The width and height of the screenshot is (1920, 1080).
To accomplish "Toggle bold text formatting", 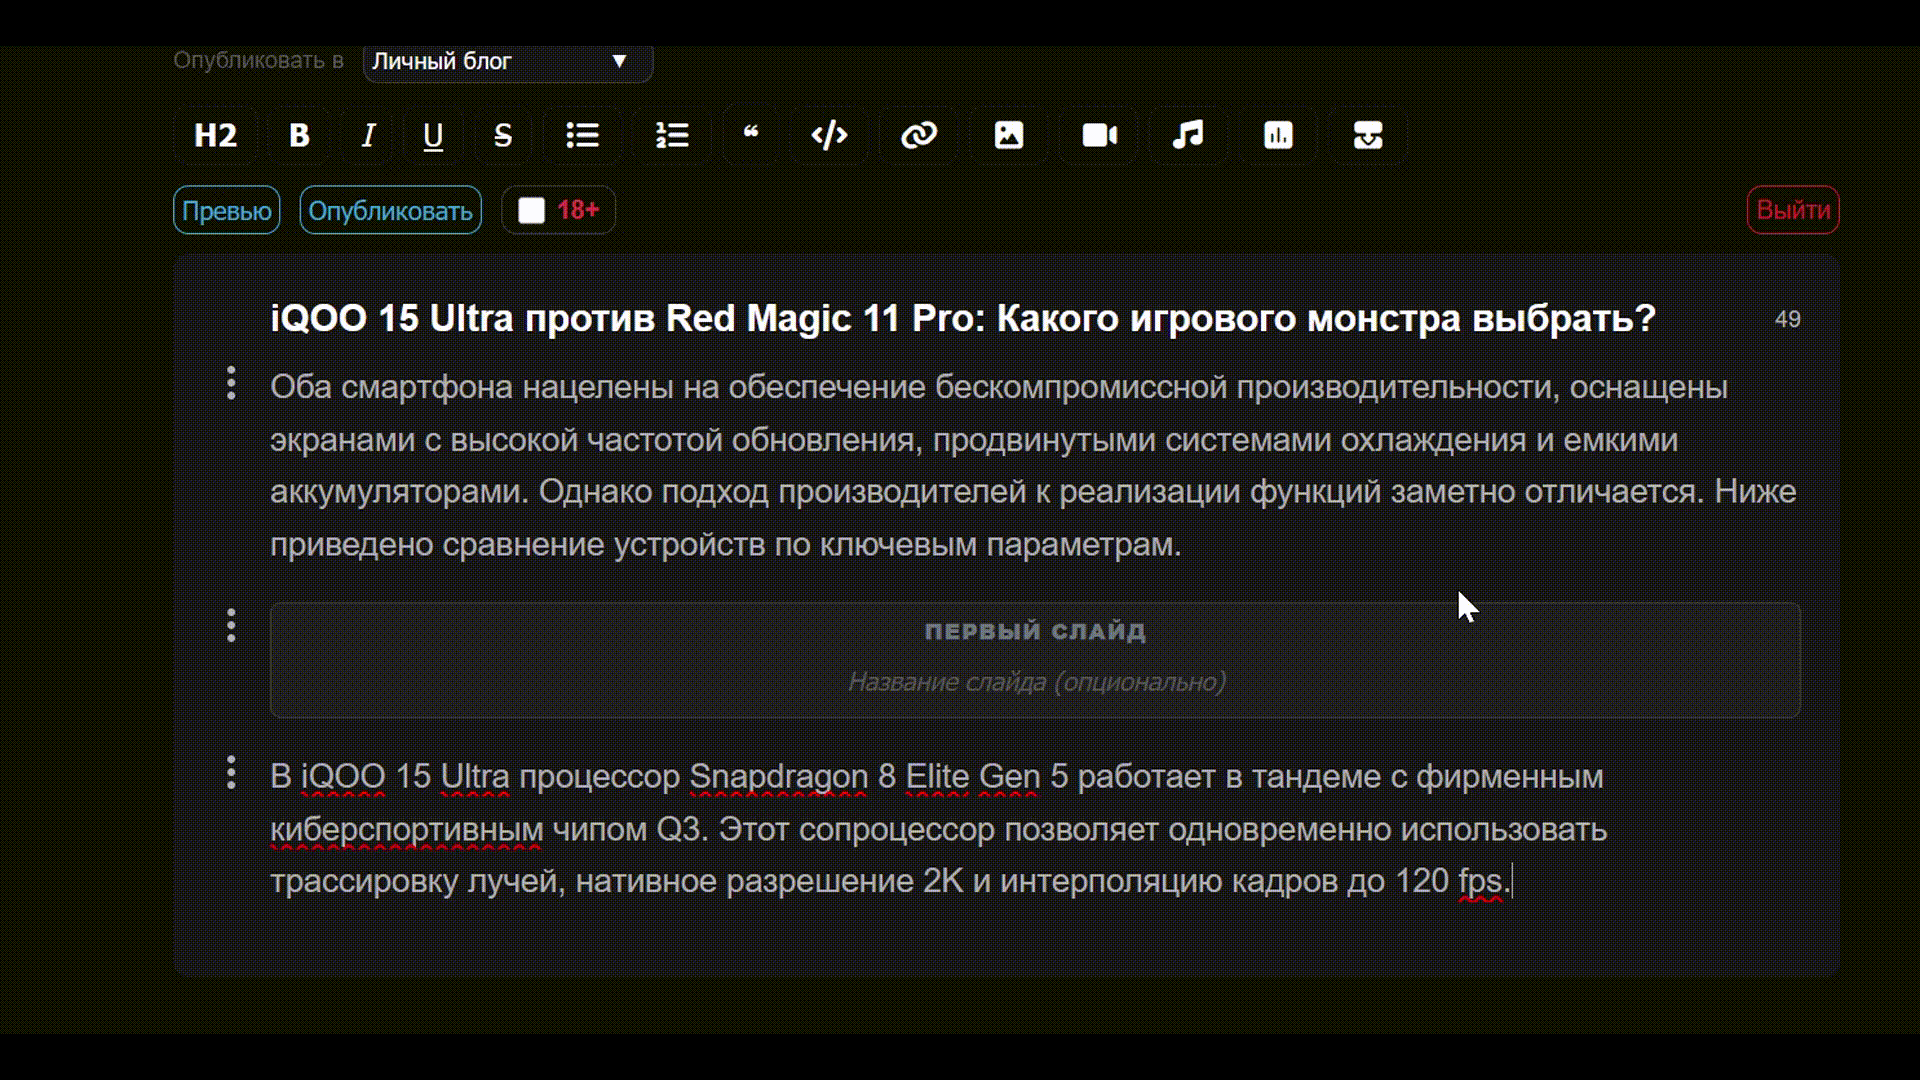I will click(x=298, y=136).
